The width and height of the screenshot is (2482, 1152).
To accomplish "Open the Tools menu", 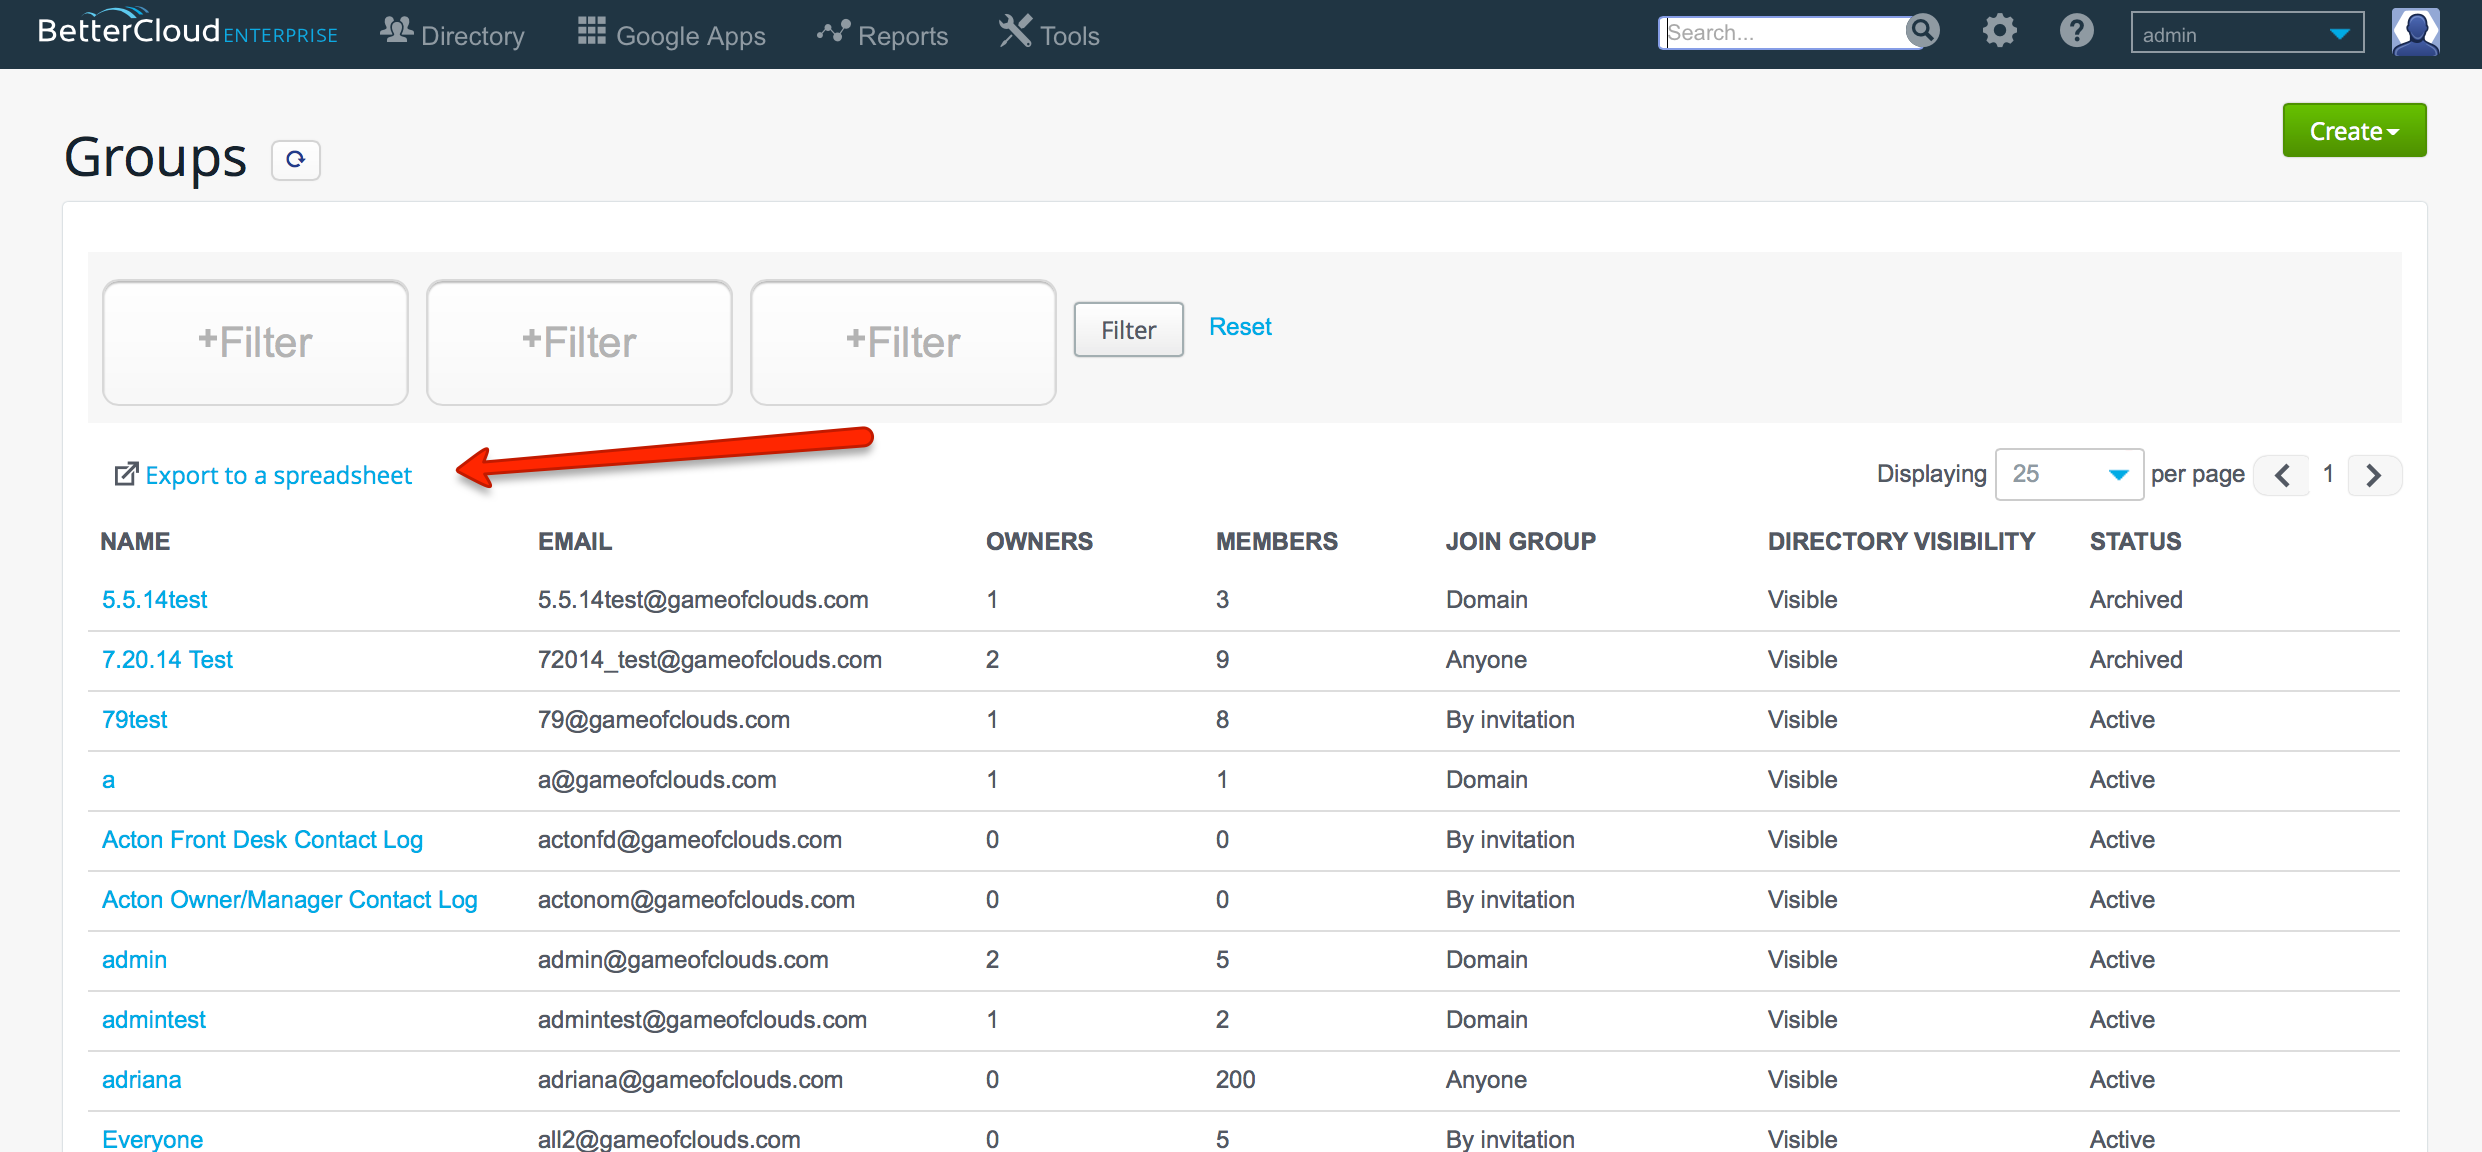I will tap(1049, 34).
